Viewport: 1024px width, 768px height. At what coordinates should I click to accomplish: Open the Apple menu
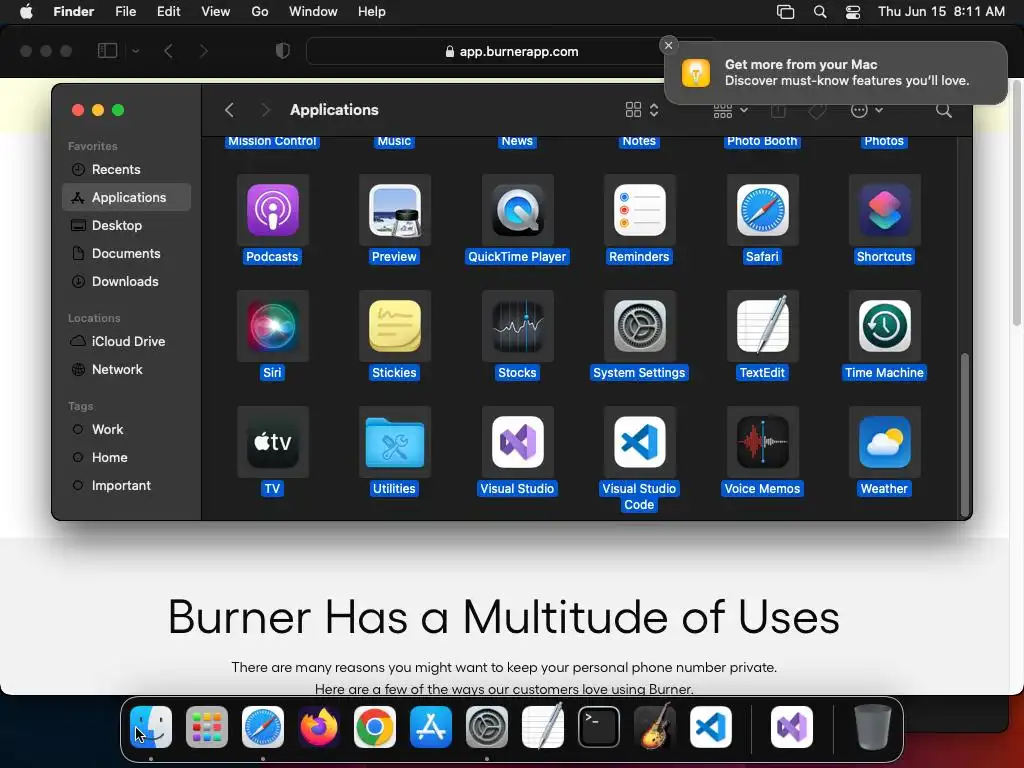point(26,12)
